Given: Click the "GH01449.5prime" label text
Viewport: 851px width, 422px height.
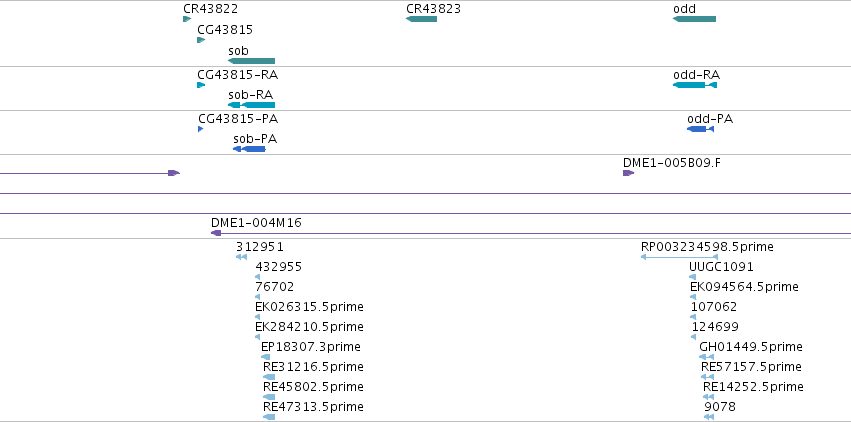Looking at the screenshot, I should (751, 347).
